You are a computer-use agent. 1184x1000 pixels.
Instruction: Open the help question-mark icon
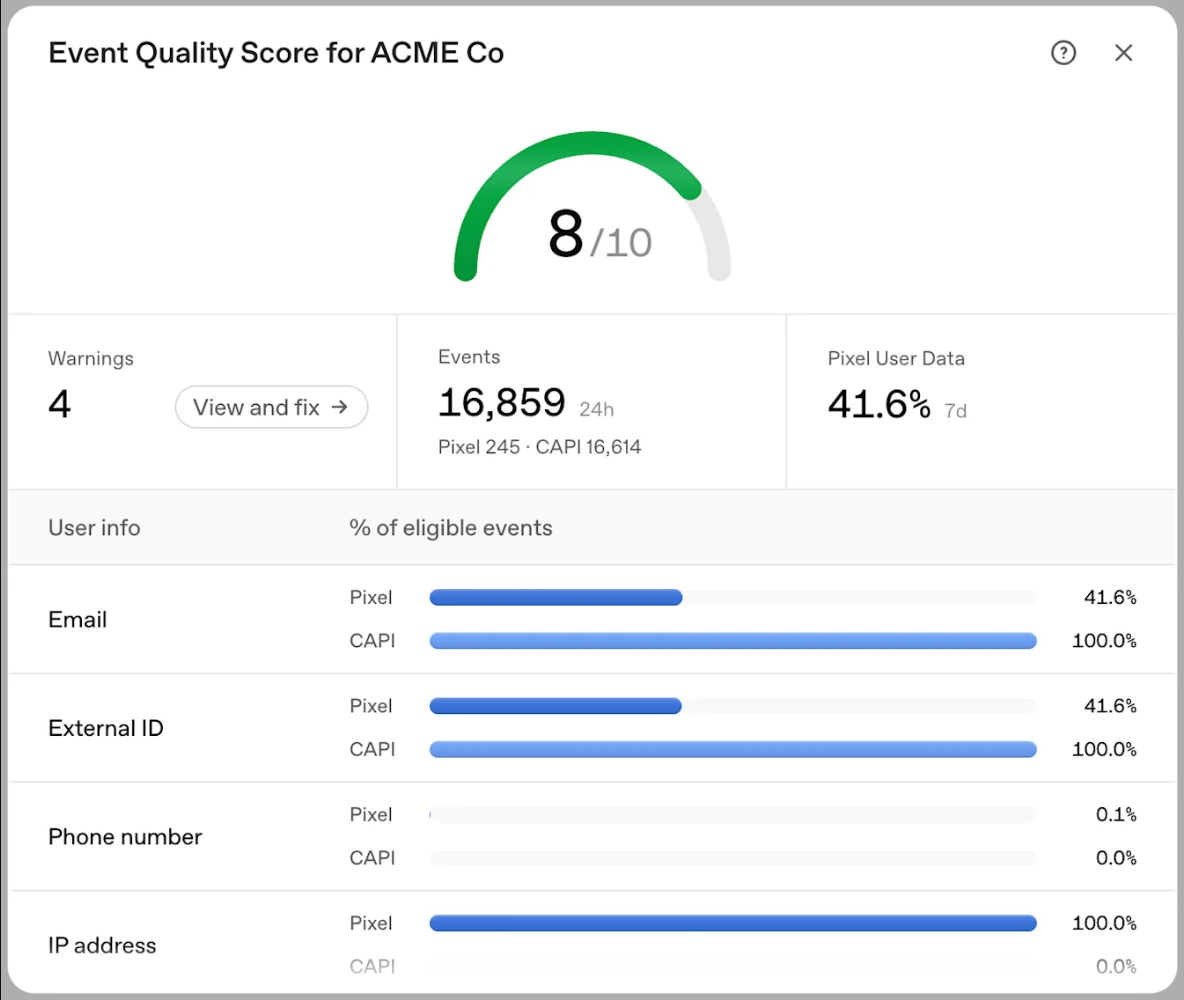[1063, 53]
